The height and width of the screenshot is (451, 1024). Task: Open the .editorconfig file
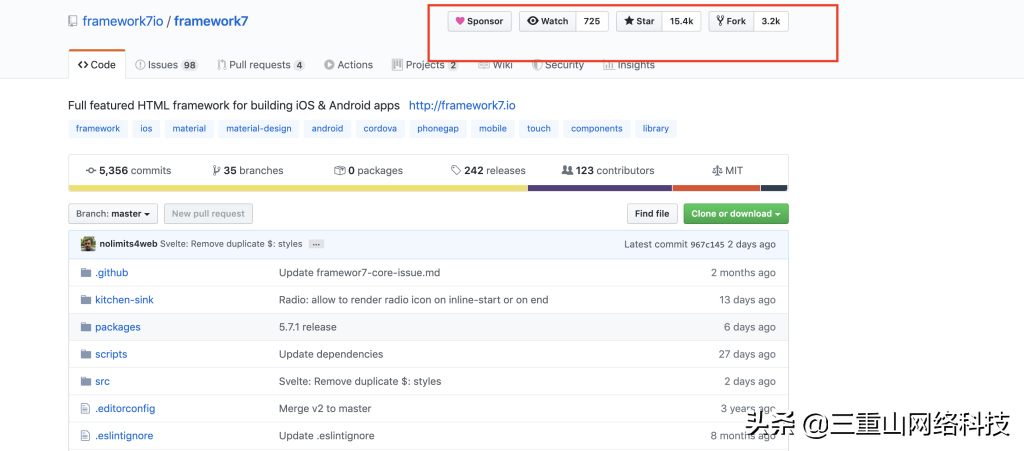[125, 409]
